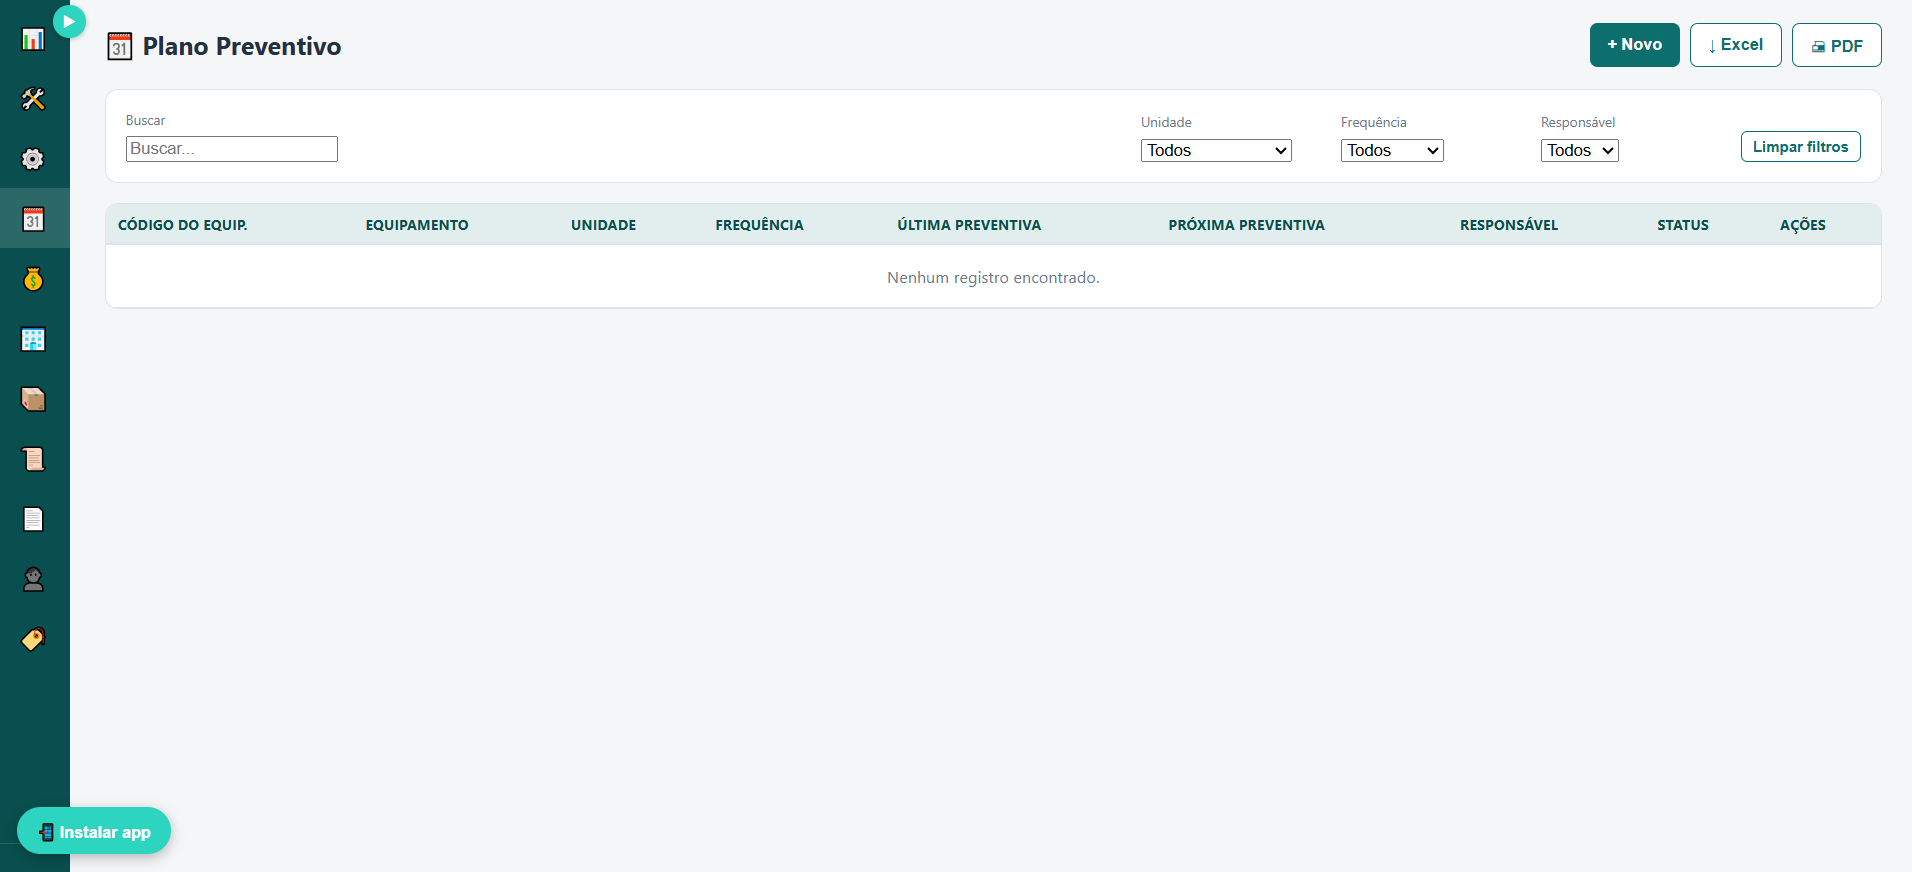Focus the Buscar search input field
Screen dimensions: 1912x872
232,149
